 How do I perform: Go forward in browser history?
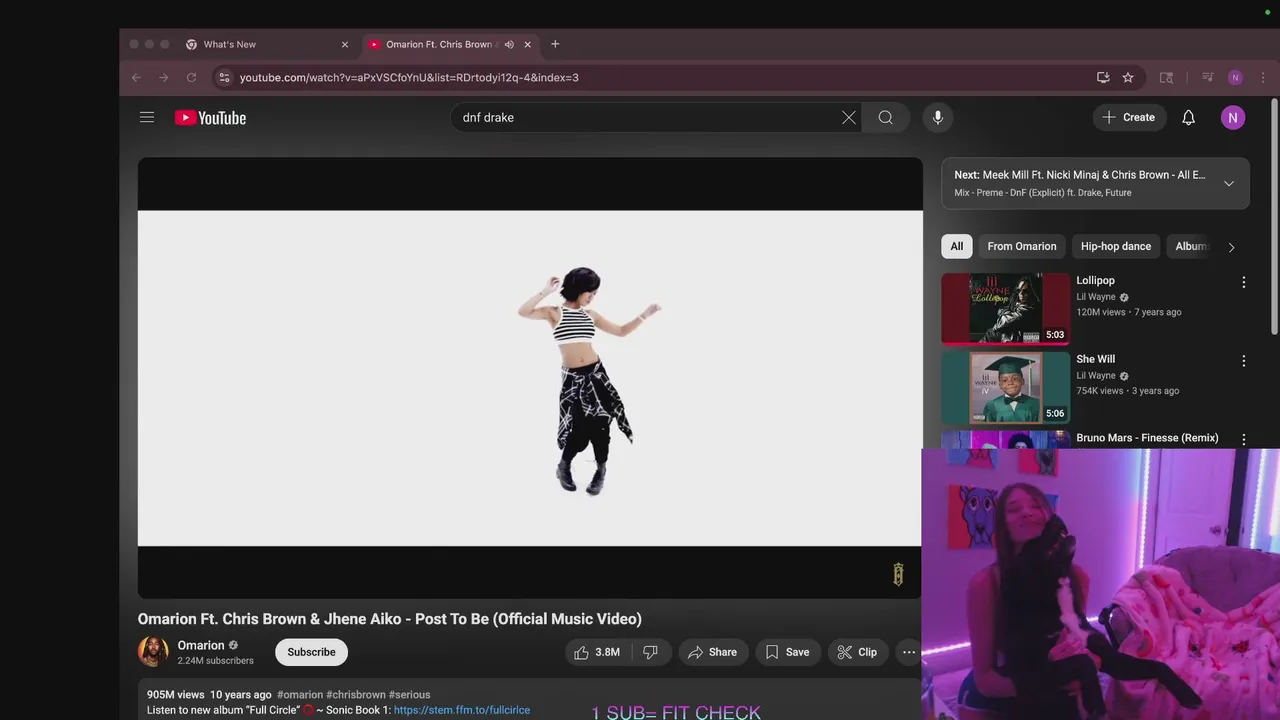click(163, 77)
